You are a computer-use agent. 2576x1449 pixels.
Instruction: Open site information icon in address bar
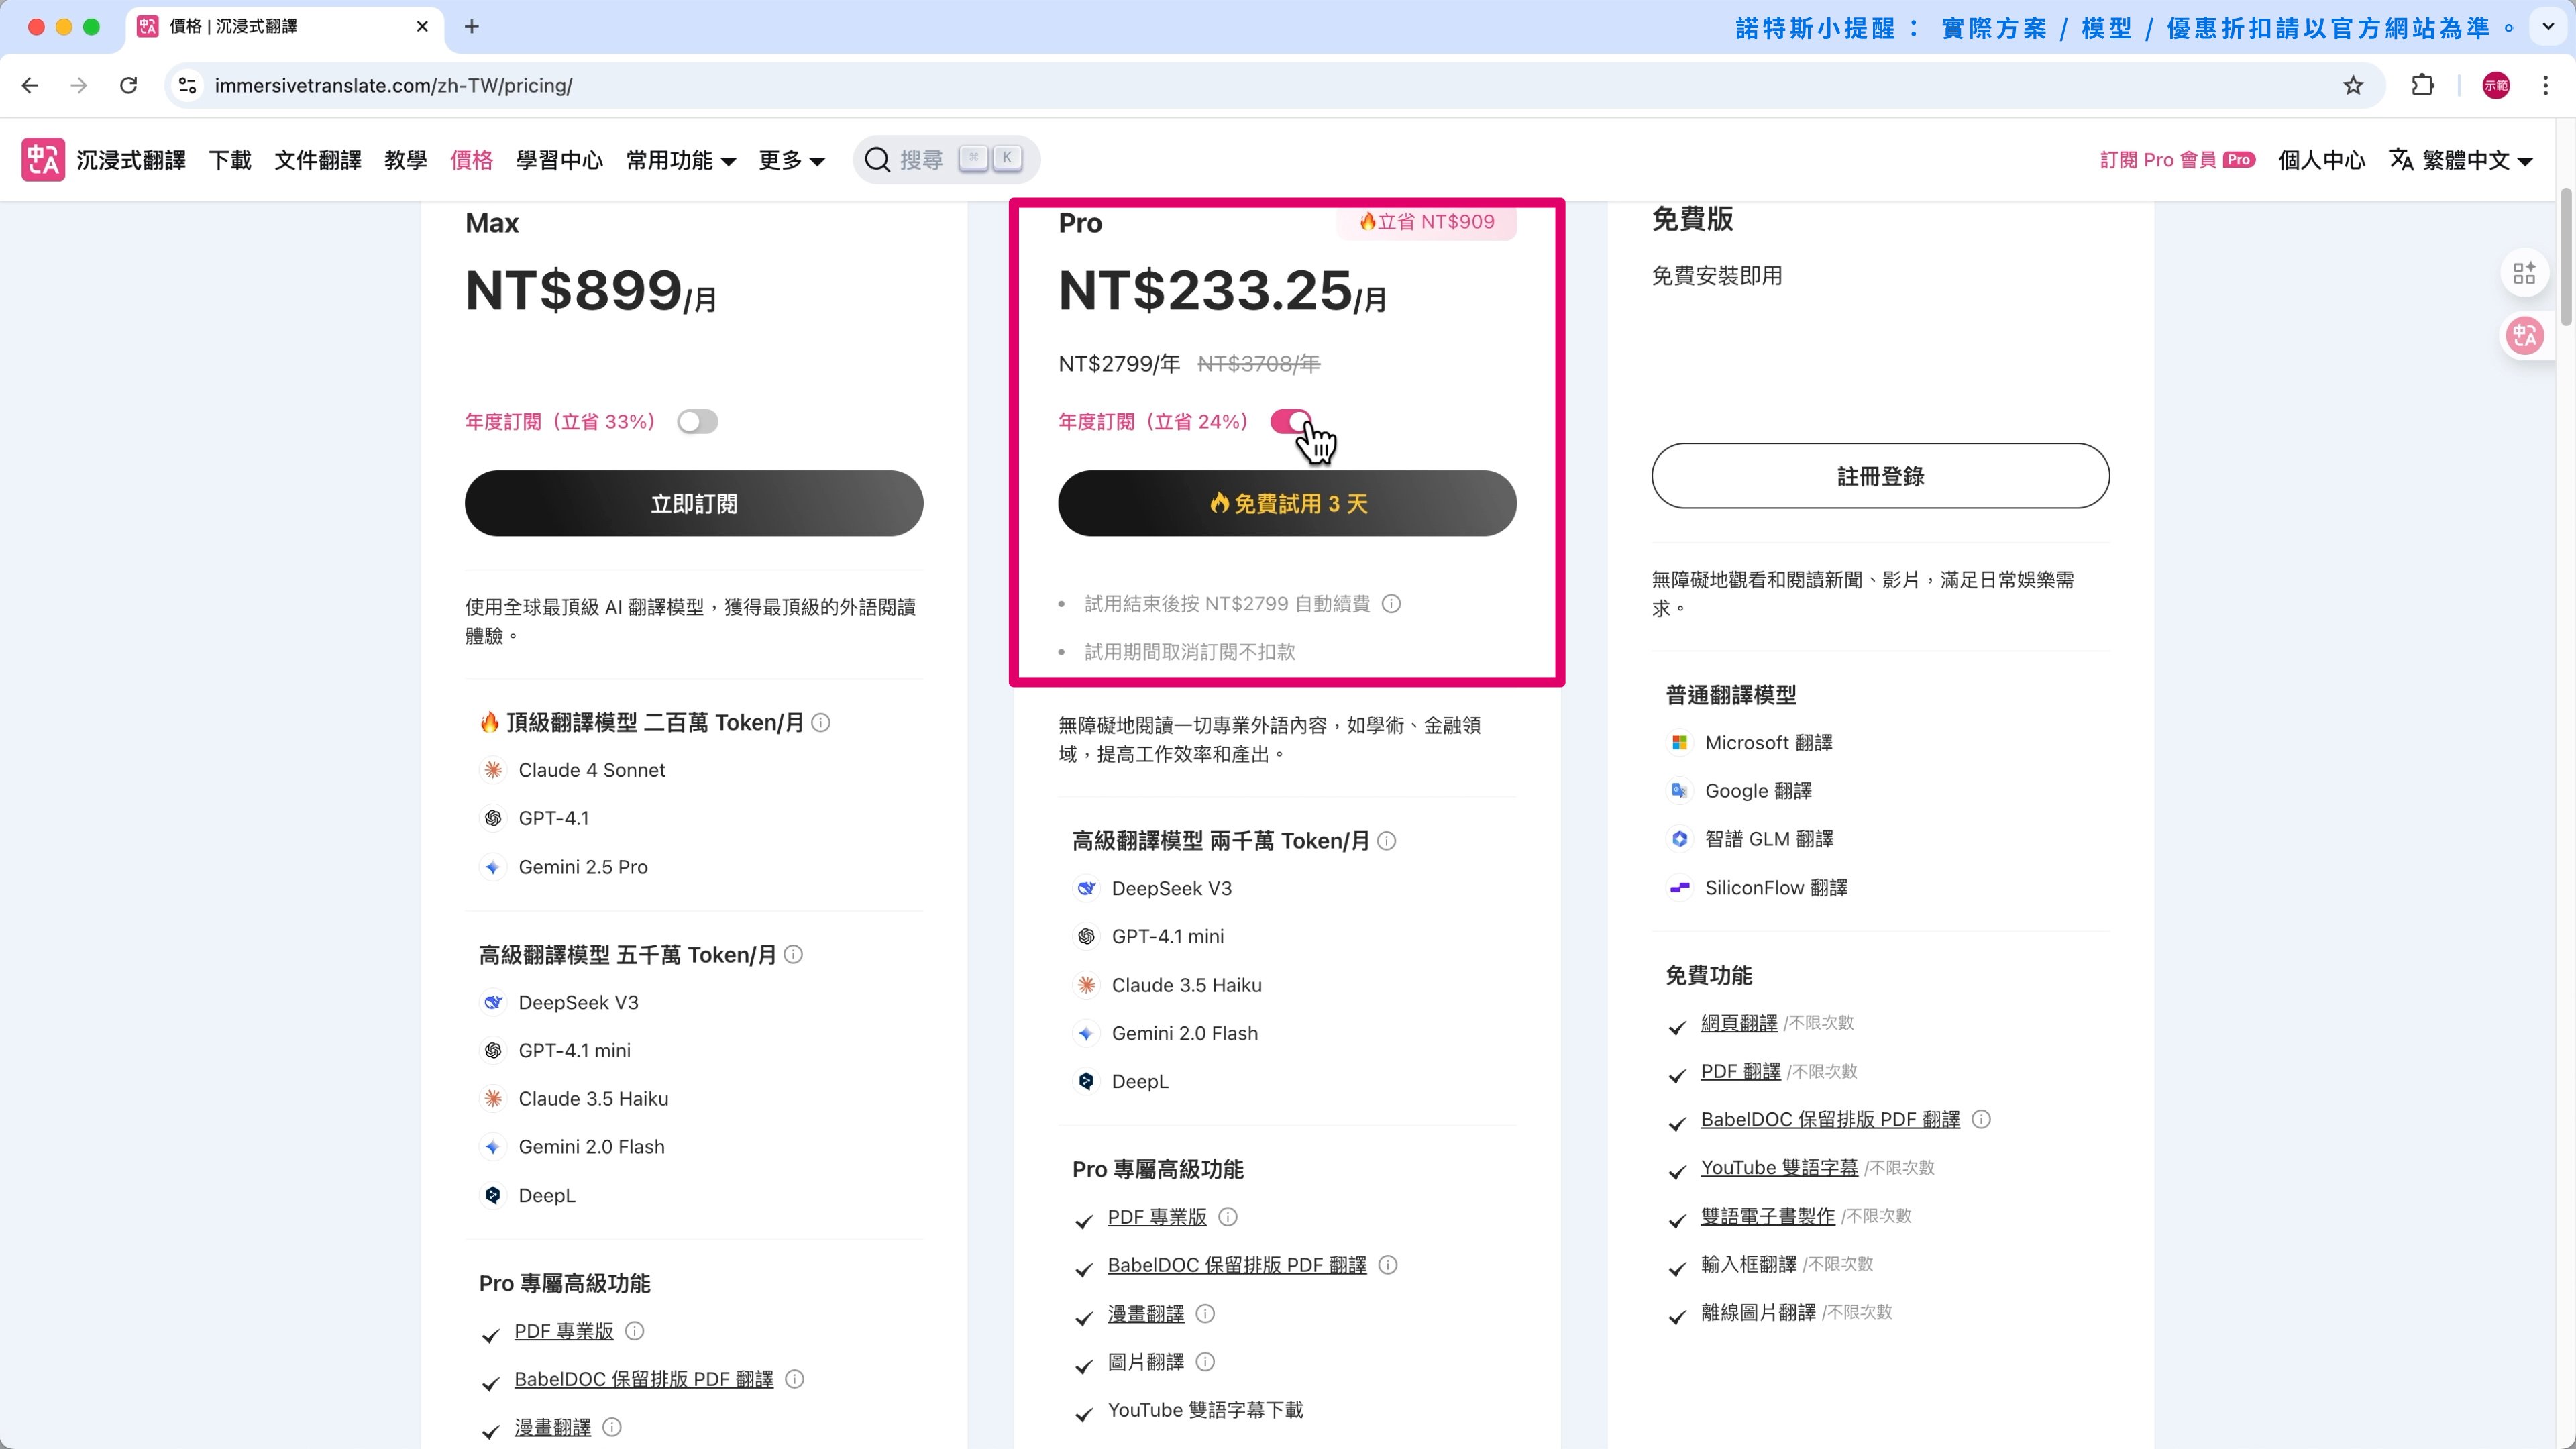(187, 86)
